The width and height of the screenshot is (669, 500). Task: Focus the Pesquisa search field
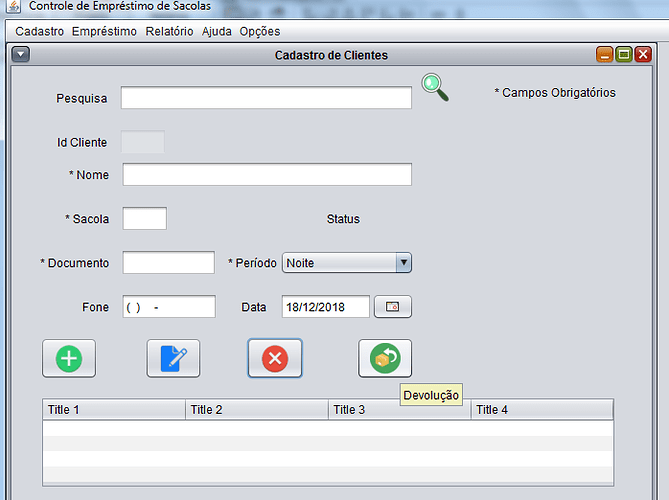tap(266, 98)
